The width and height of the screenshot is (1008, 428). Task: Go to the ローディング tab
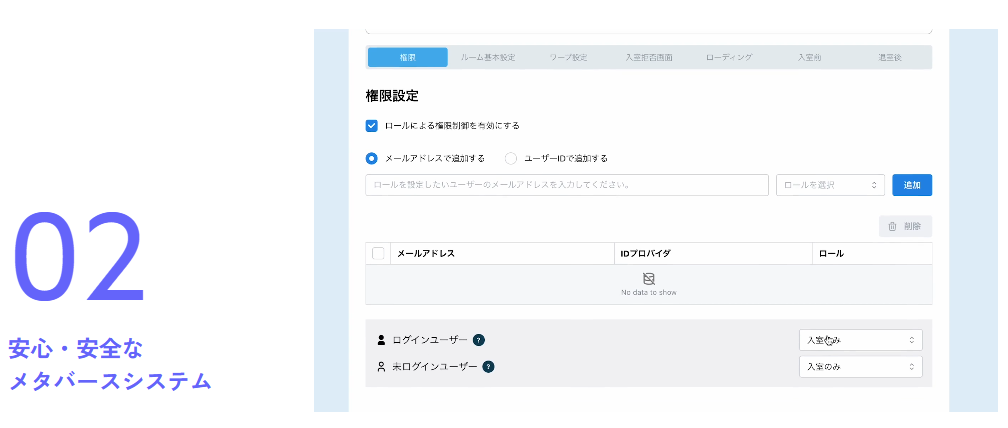click(729, 58)
